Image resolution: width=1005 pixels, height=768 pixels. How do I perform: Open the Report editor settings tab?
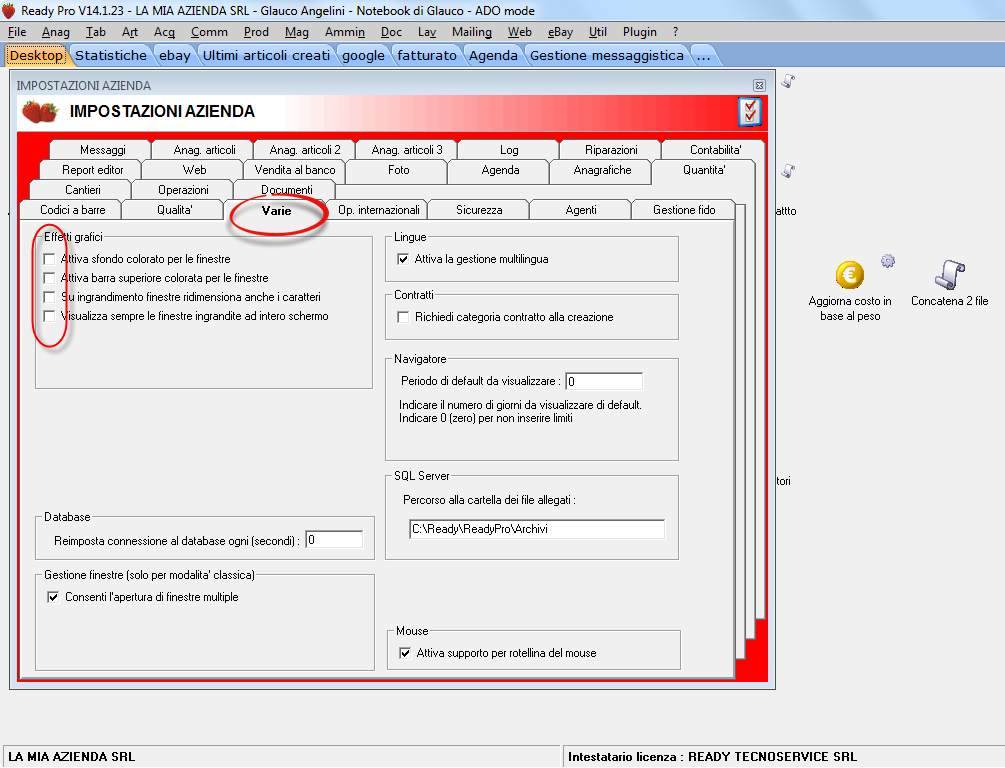92,170
